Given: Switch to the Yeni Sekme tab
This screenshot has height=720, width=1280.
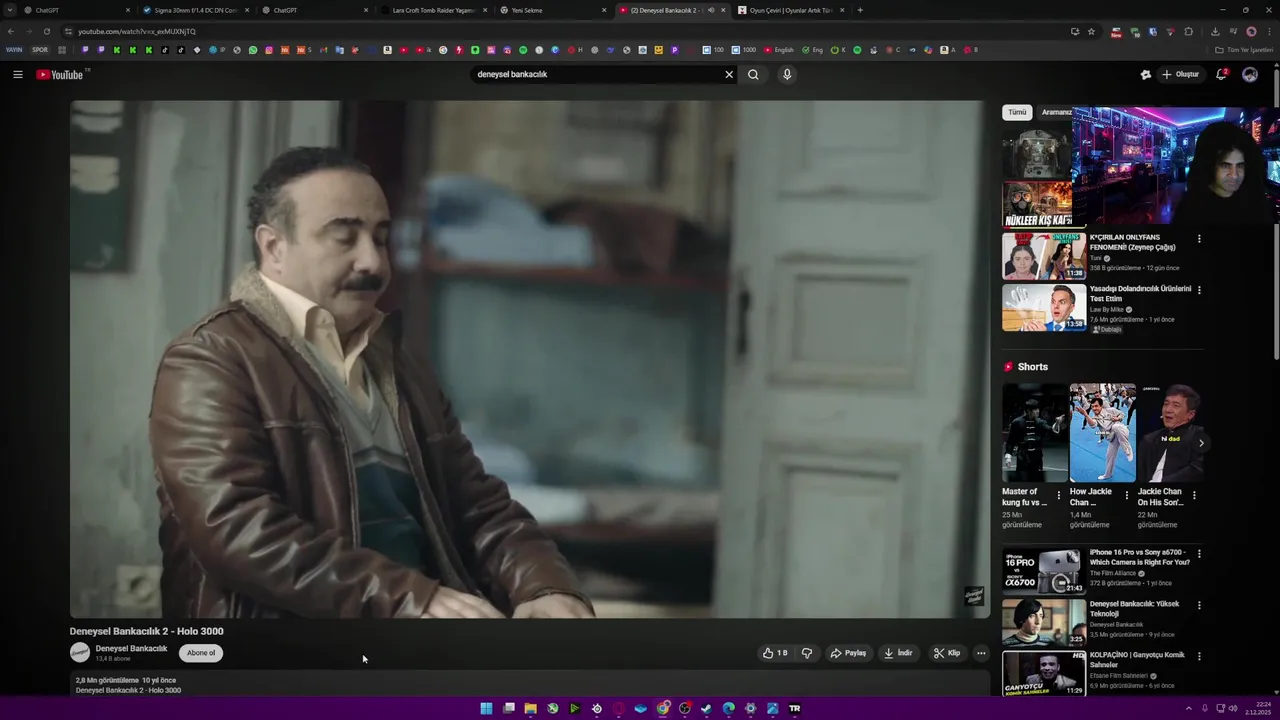Looking at the screenshot, I should (552, 10).
